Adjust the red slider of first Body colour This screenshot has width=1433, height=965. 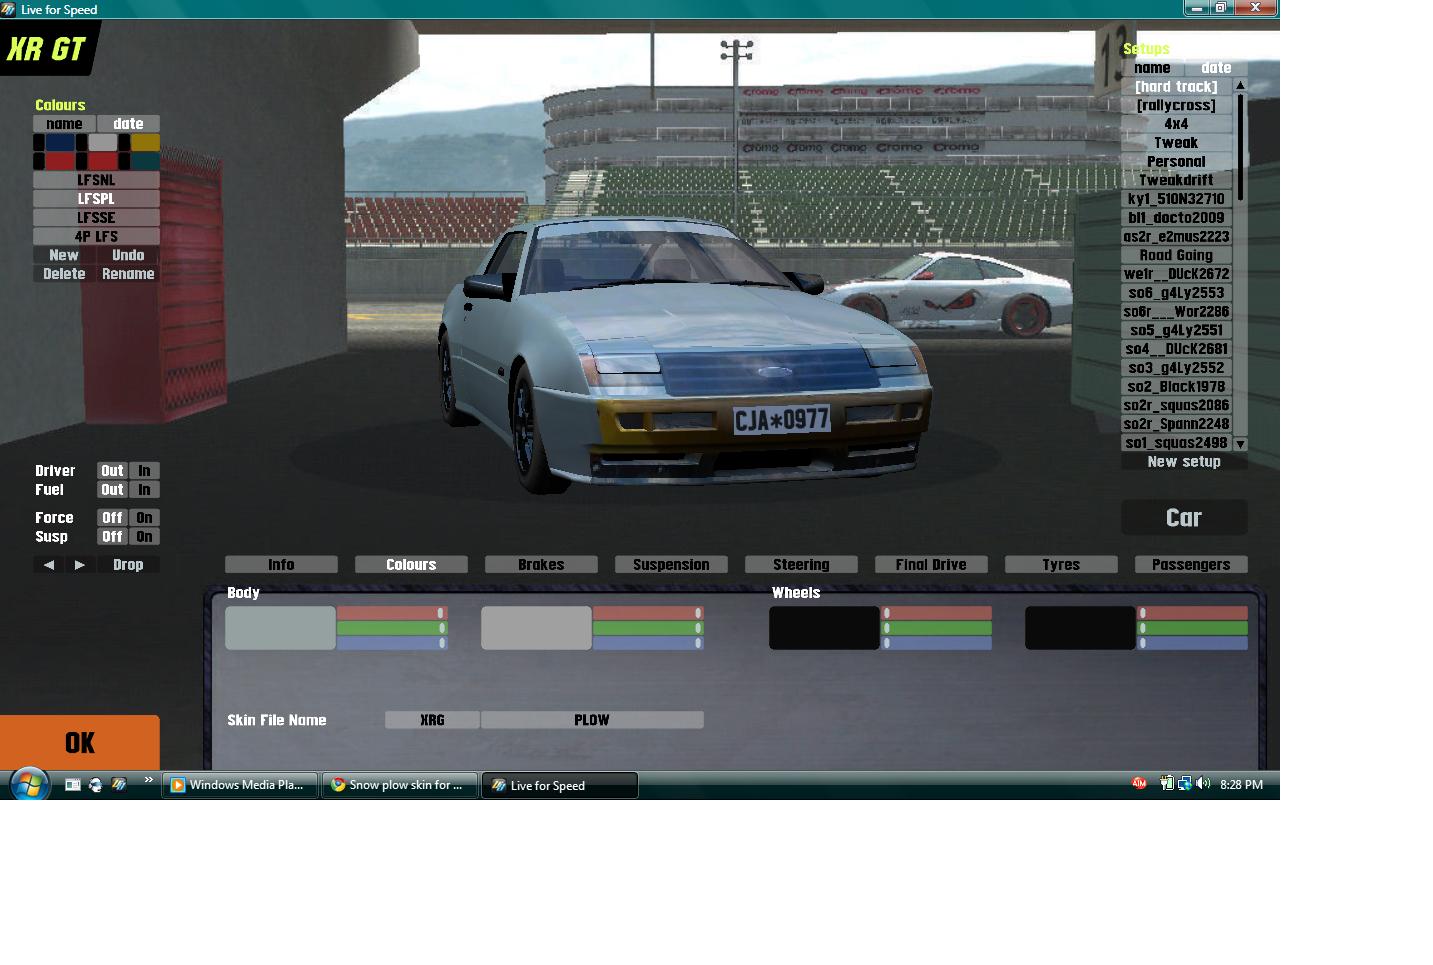pyautogui.click(x=392, y=613)
